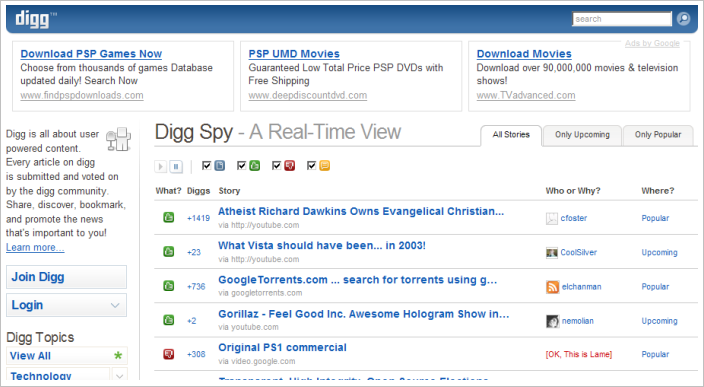Open Original PS1 commercial story
Viewport: 704px width, 387px height.
tap(282, 347)
